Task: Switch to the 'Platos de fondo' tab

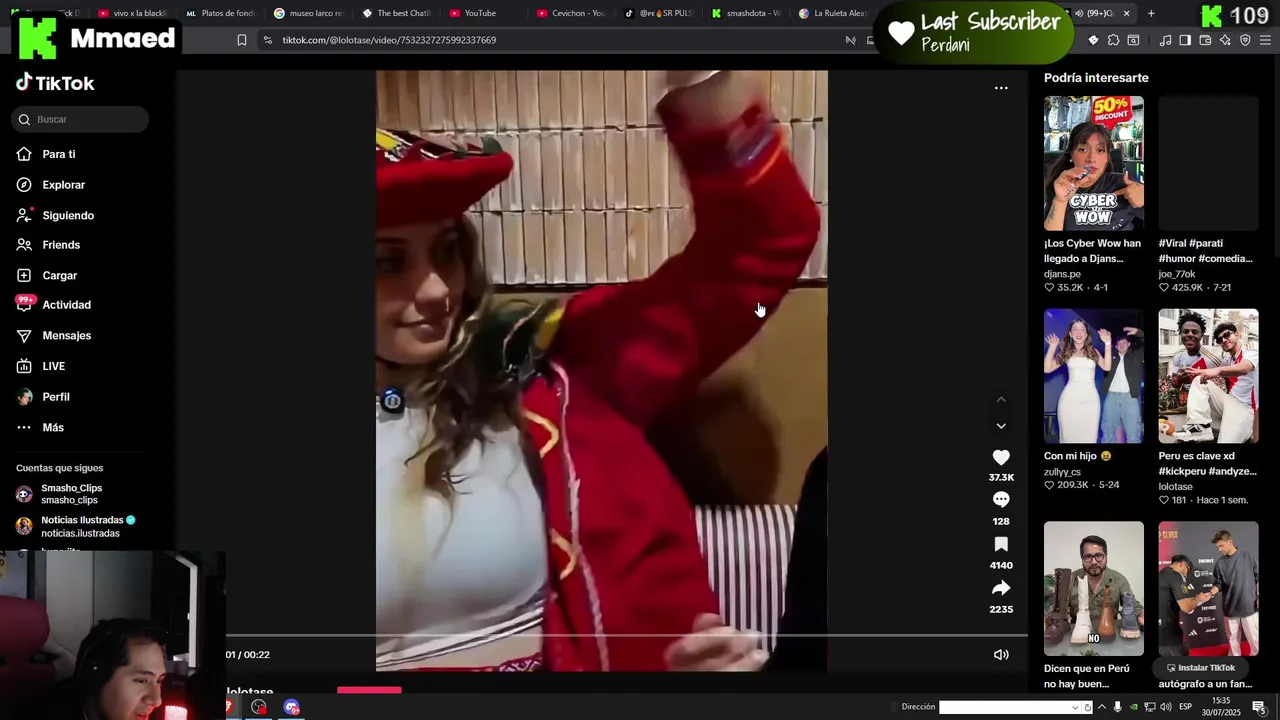Action: pos(220,13)
